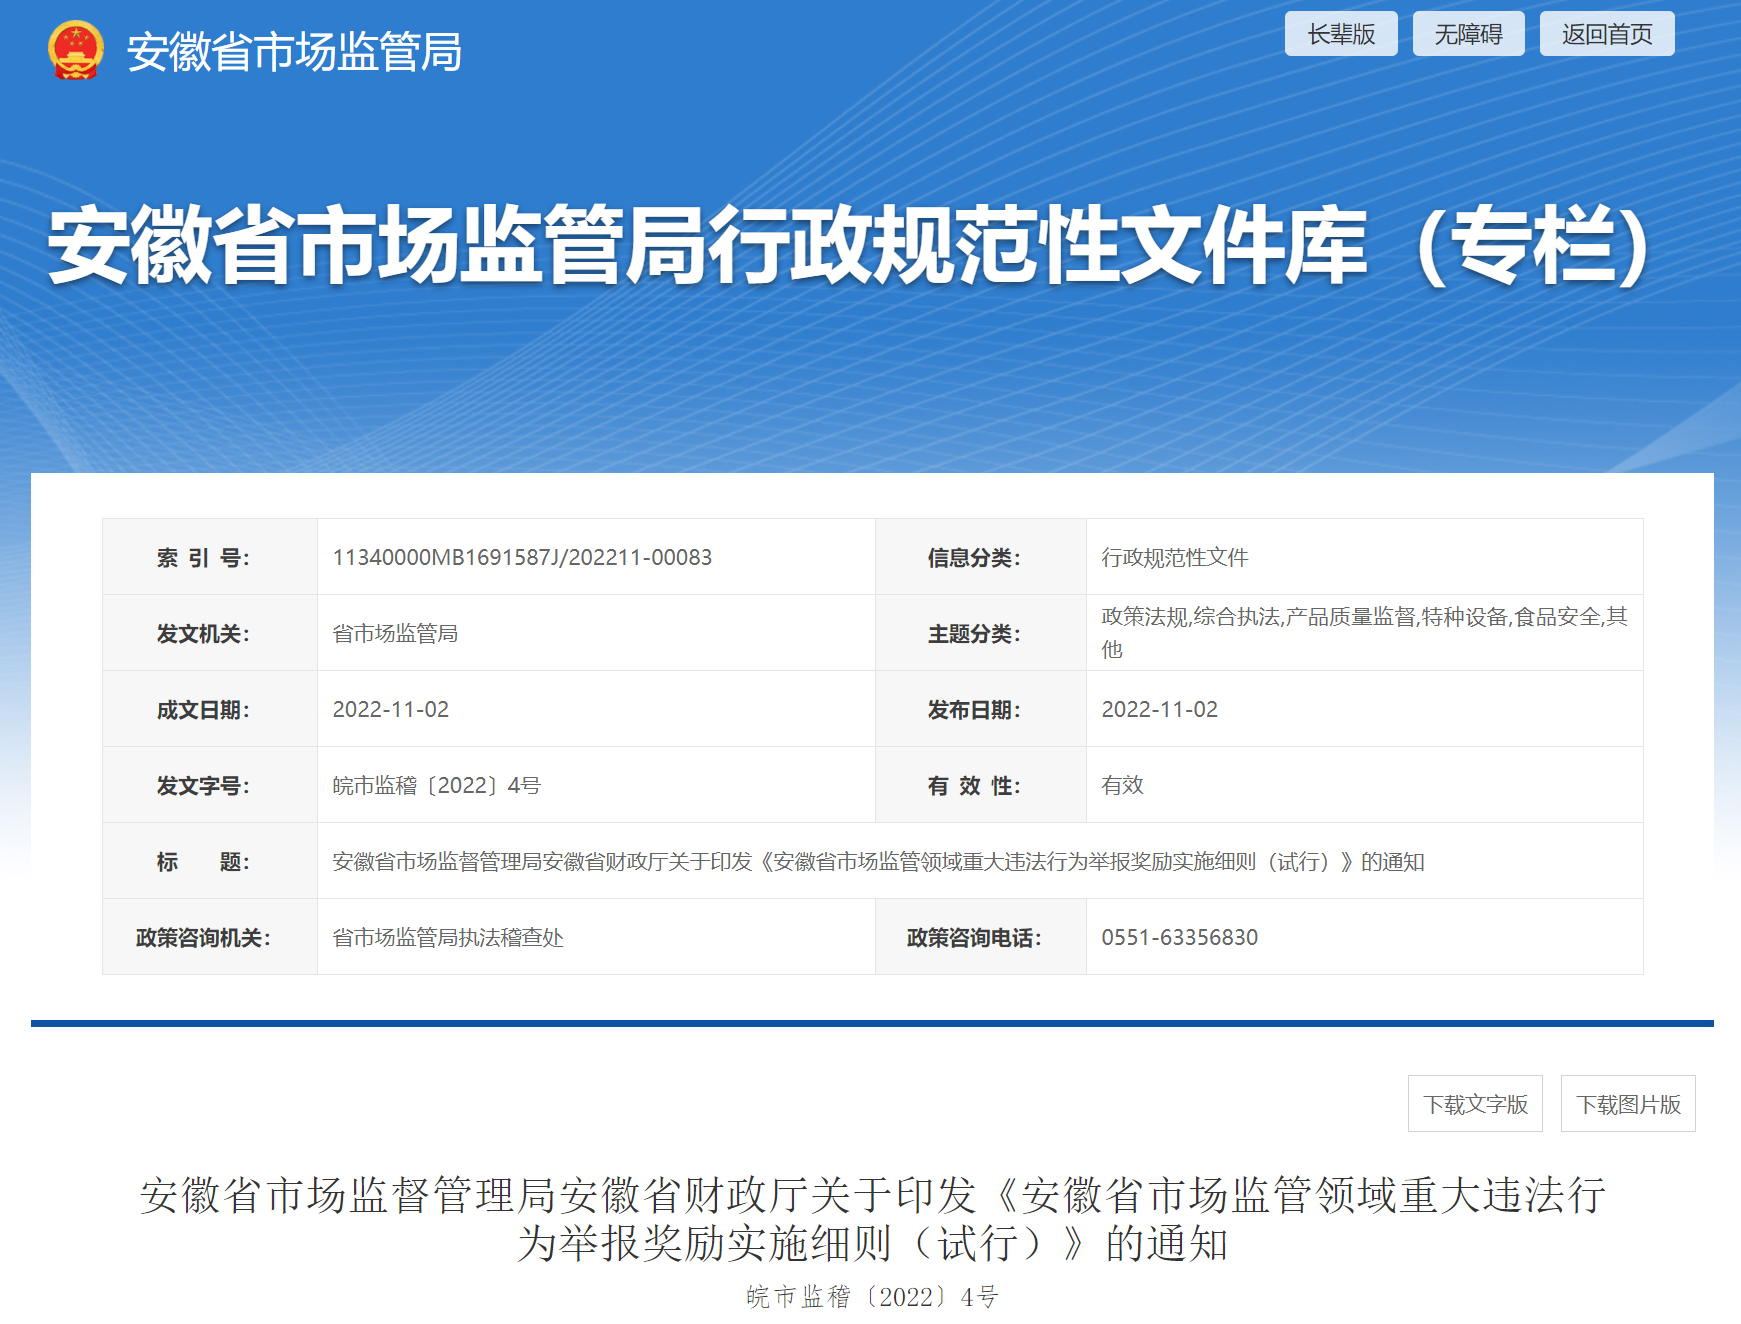Click document number 皖市监稽〔2022〕4号 in table
1741x1324 pixels.
[x=436, y=785]
